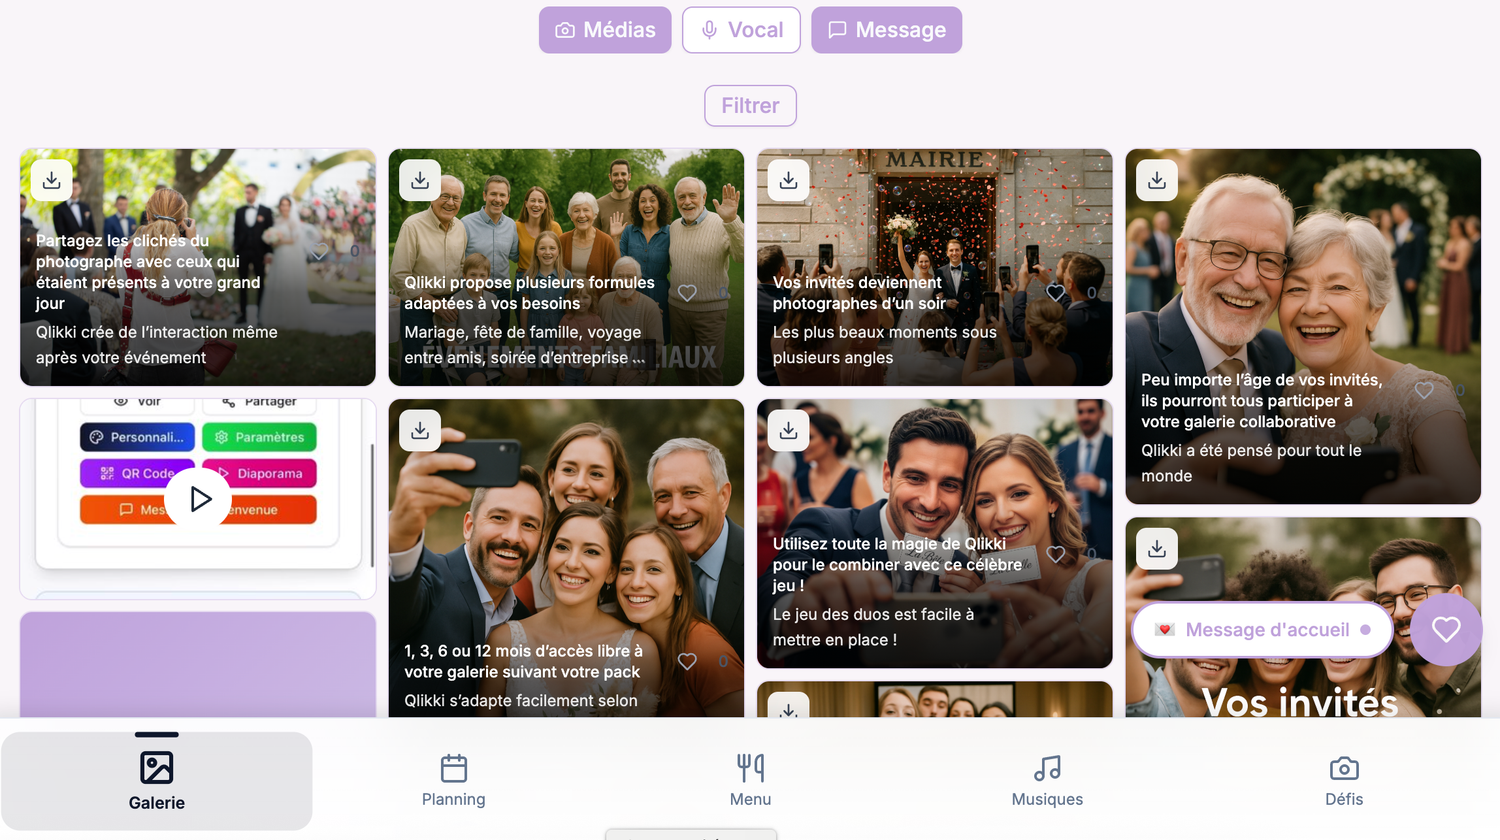Toggle the Message filter
The width and height of the screenshot is (1500, 840).
coord(886,30)
